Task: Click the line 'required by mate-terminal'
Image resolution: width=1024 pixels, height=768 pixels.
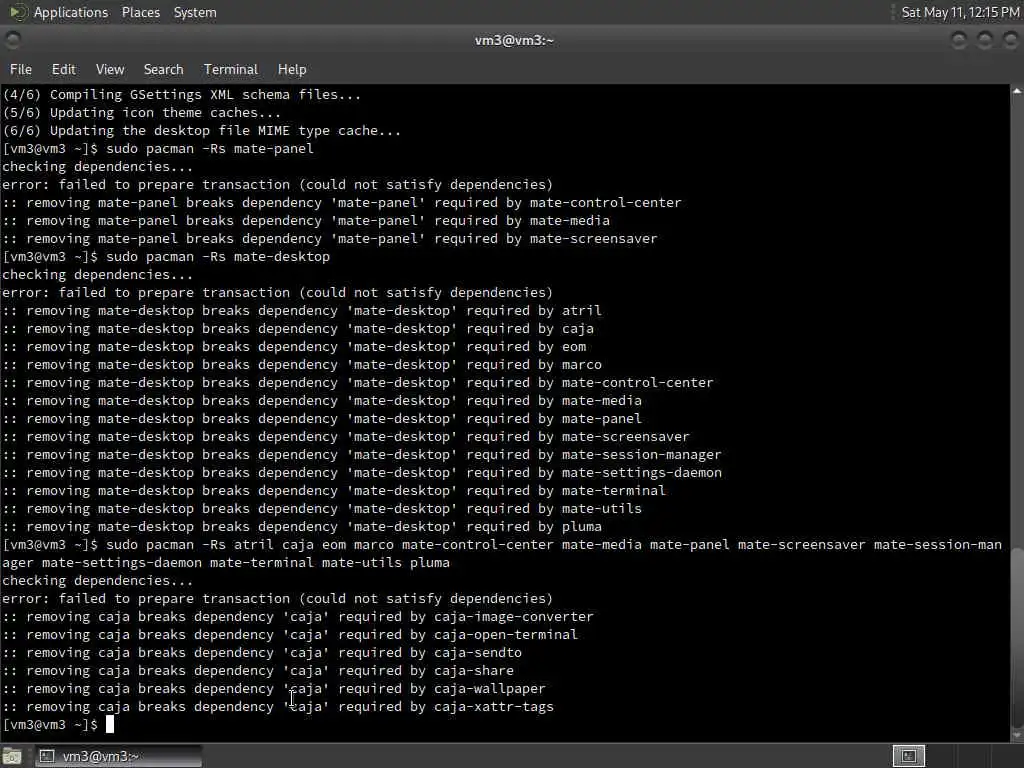Action: [334, 490]
